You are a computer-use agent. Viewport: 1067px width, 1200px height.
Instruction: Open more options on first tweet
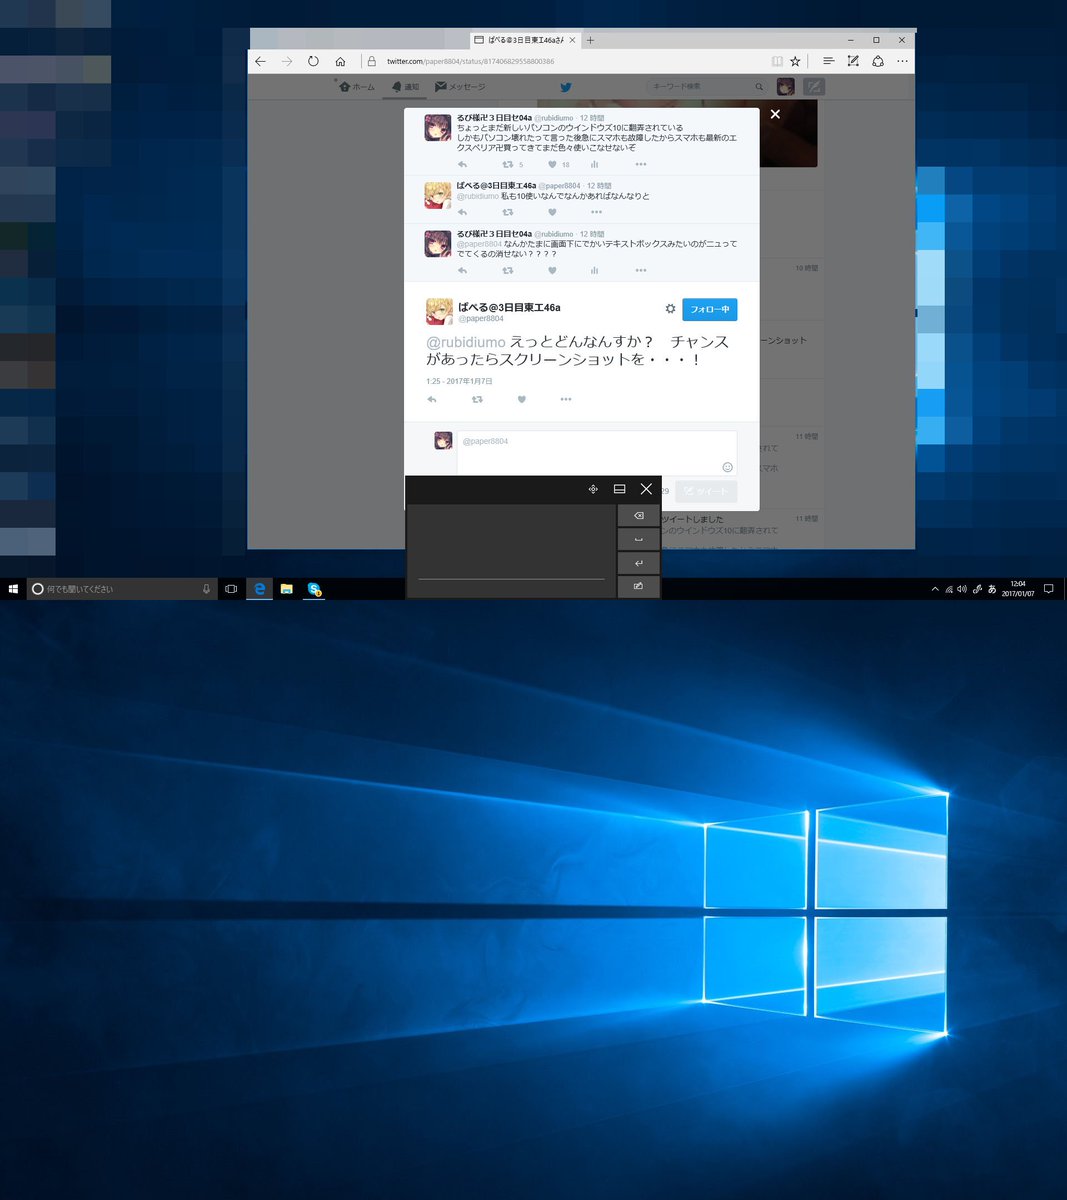tap(640, 164)
